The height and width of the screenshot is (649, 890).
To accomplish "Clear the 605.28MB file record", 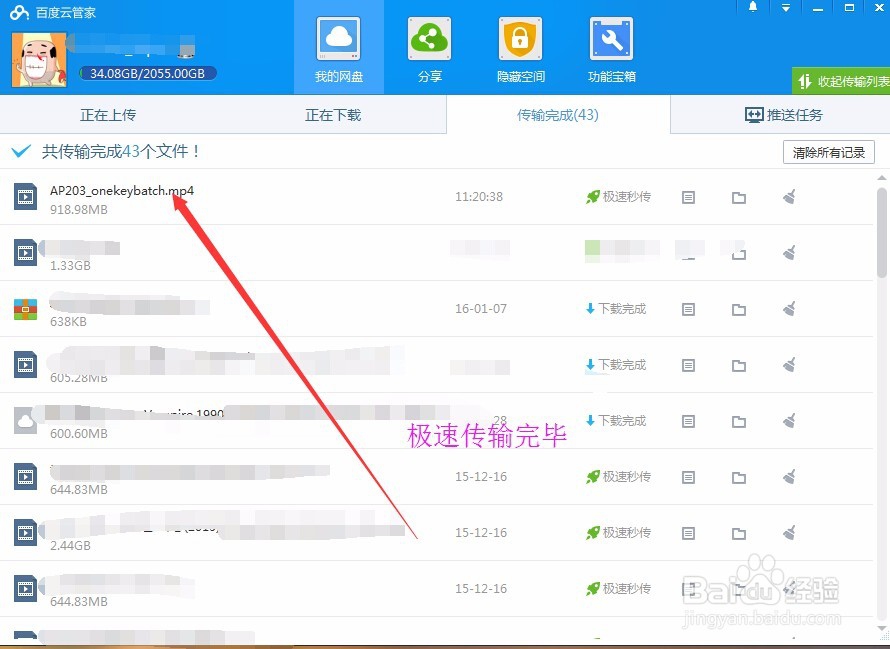I will (789, 364).
